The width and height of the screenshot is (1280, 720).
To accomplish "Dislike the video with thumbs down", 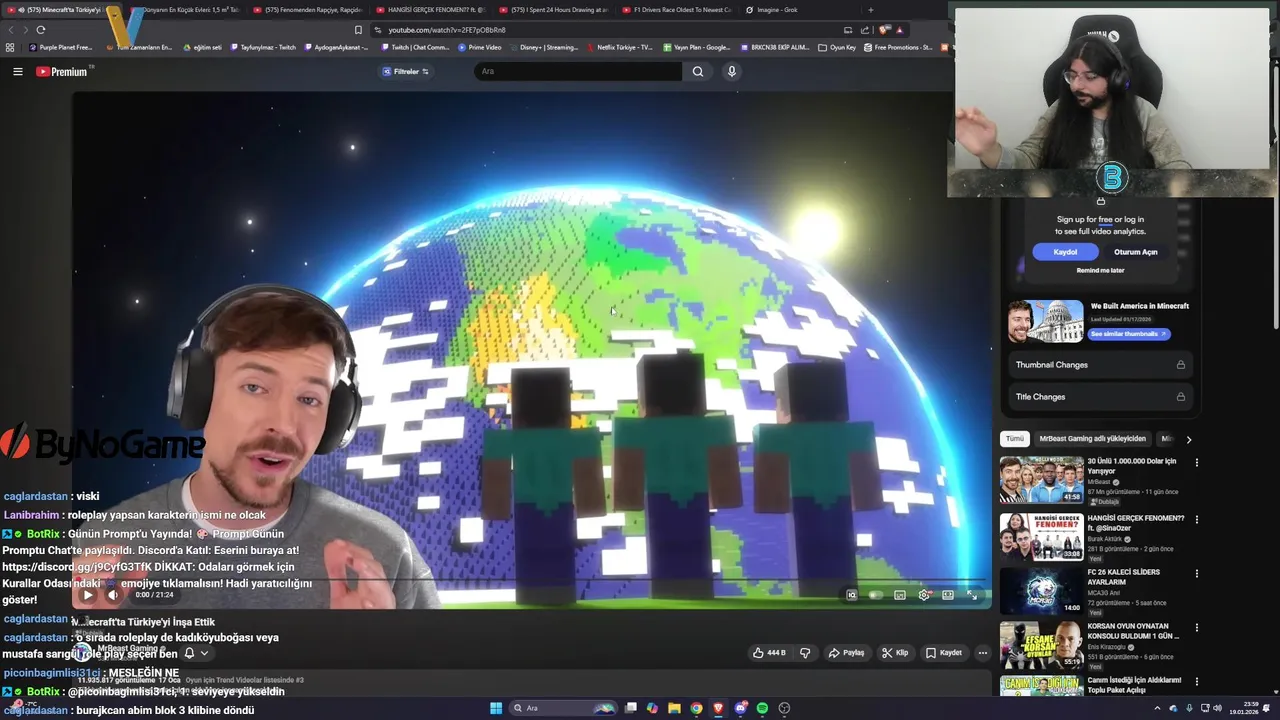I will pyautogui.click(x=805, y=653).
